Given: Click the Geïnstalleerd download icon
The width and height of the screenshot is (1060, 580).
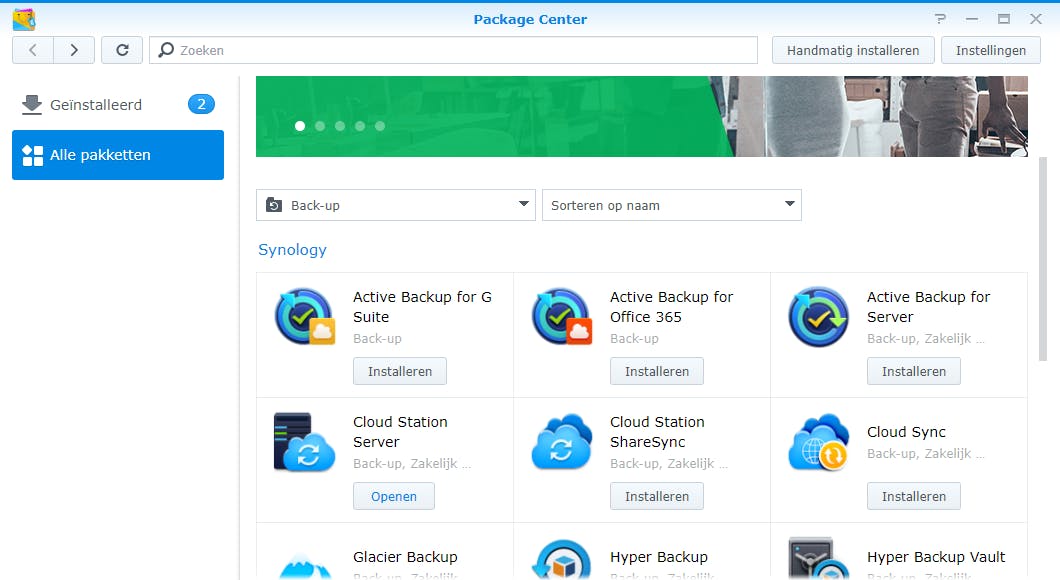Looking at the screenshot, I should pos(32,105).
